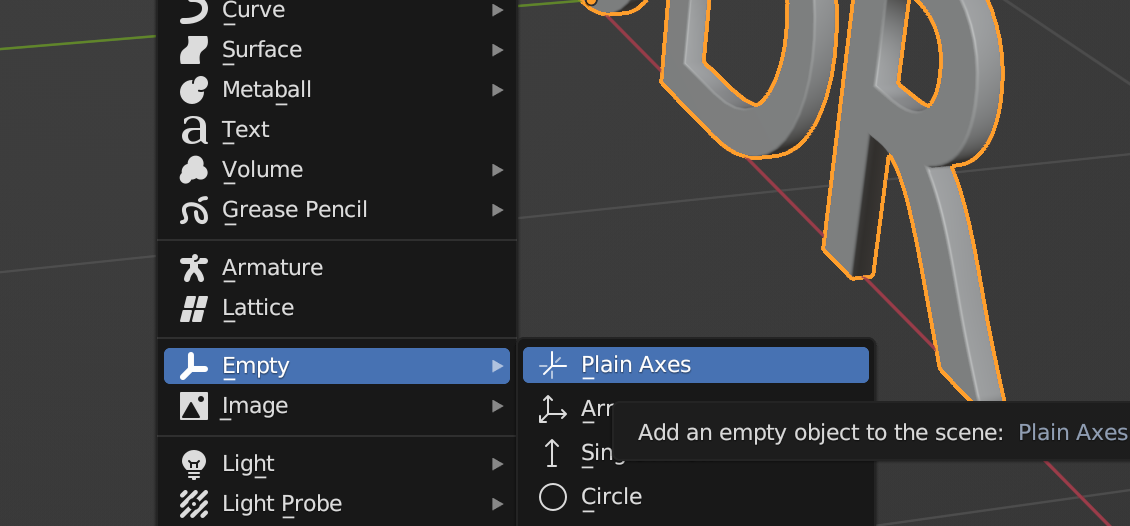Image resolution: width=1130 pixels, height=526 pixels.
Task: Click the Plain Axes empty icon
Action: point(553,366)
